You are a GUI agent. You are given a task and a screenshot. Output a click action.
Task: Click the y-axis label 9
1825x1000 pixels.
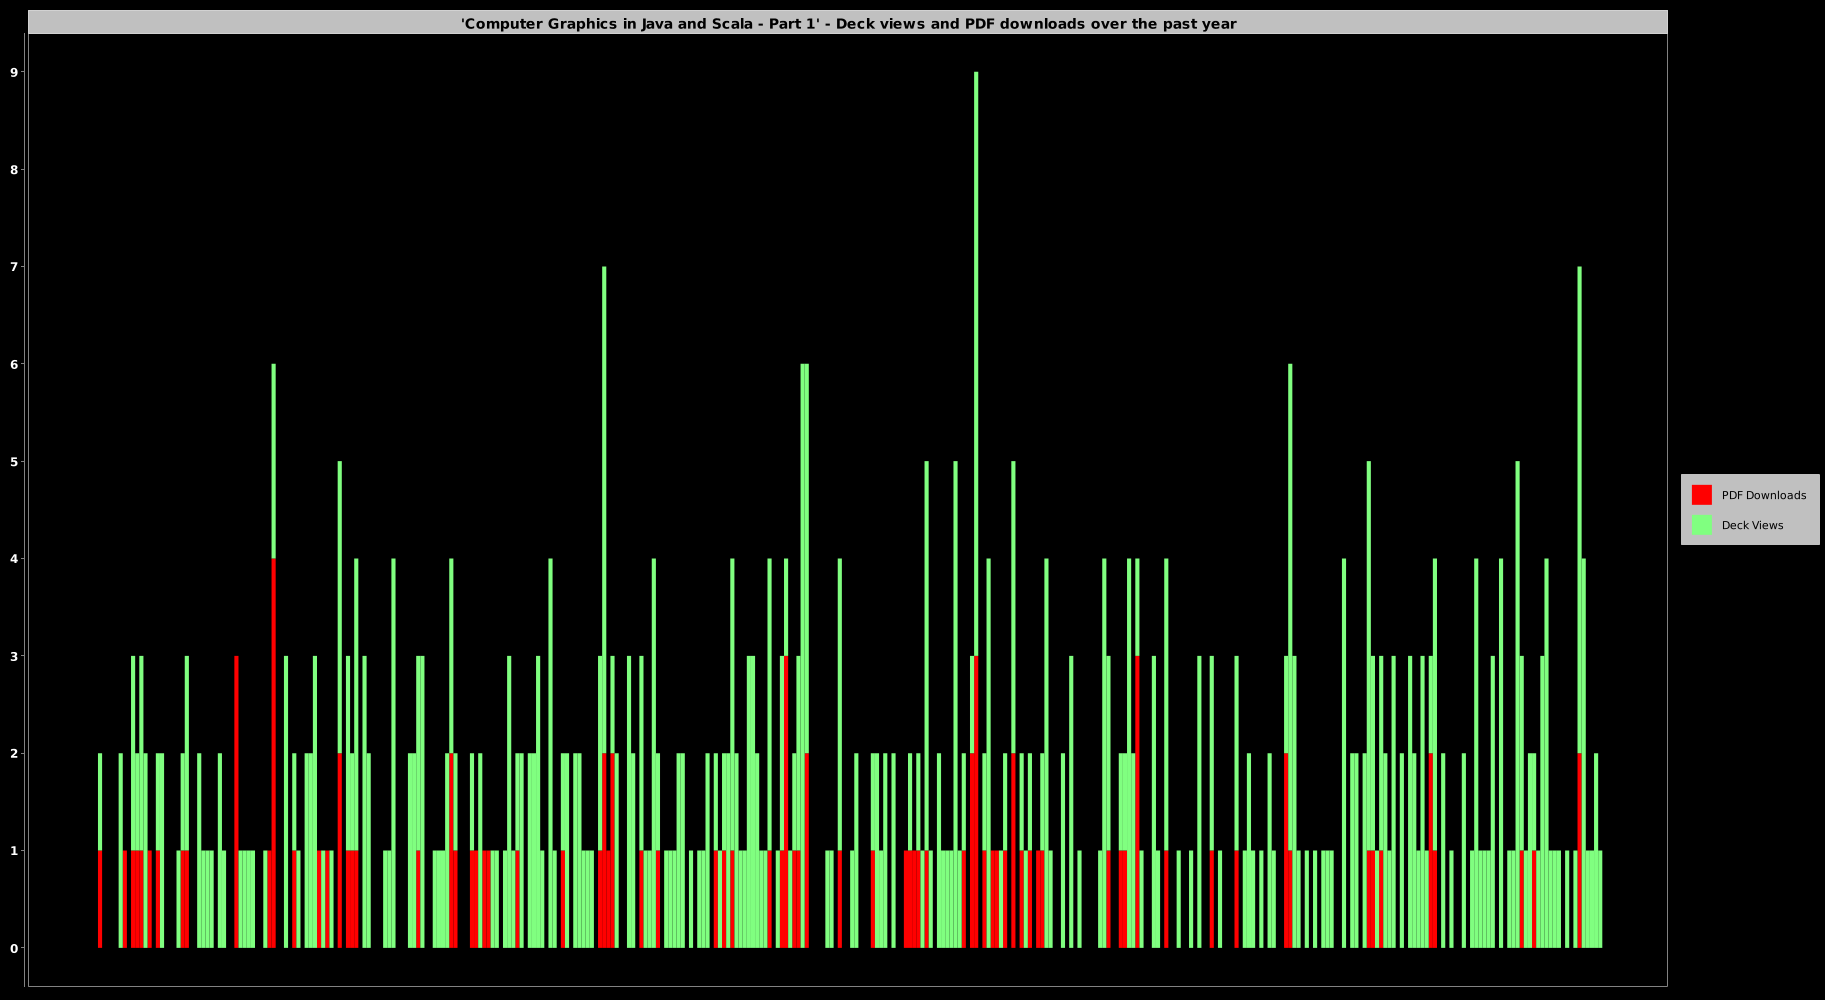(14, 72)
